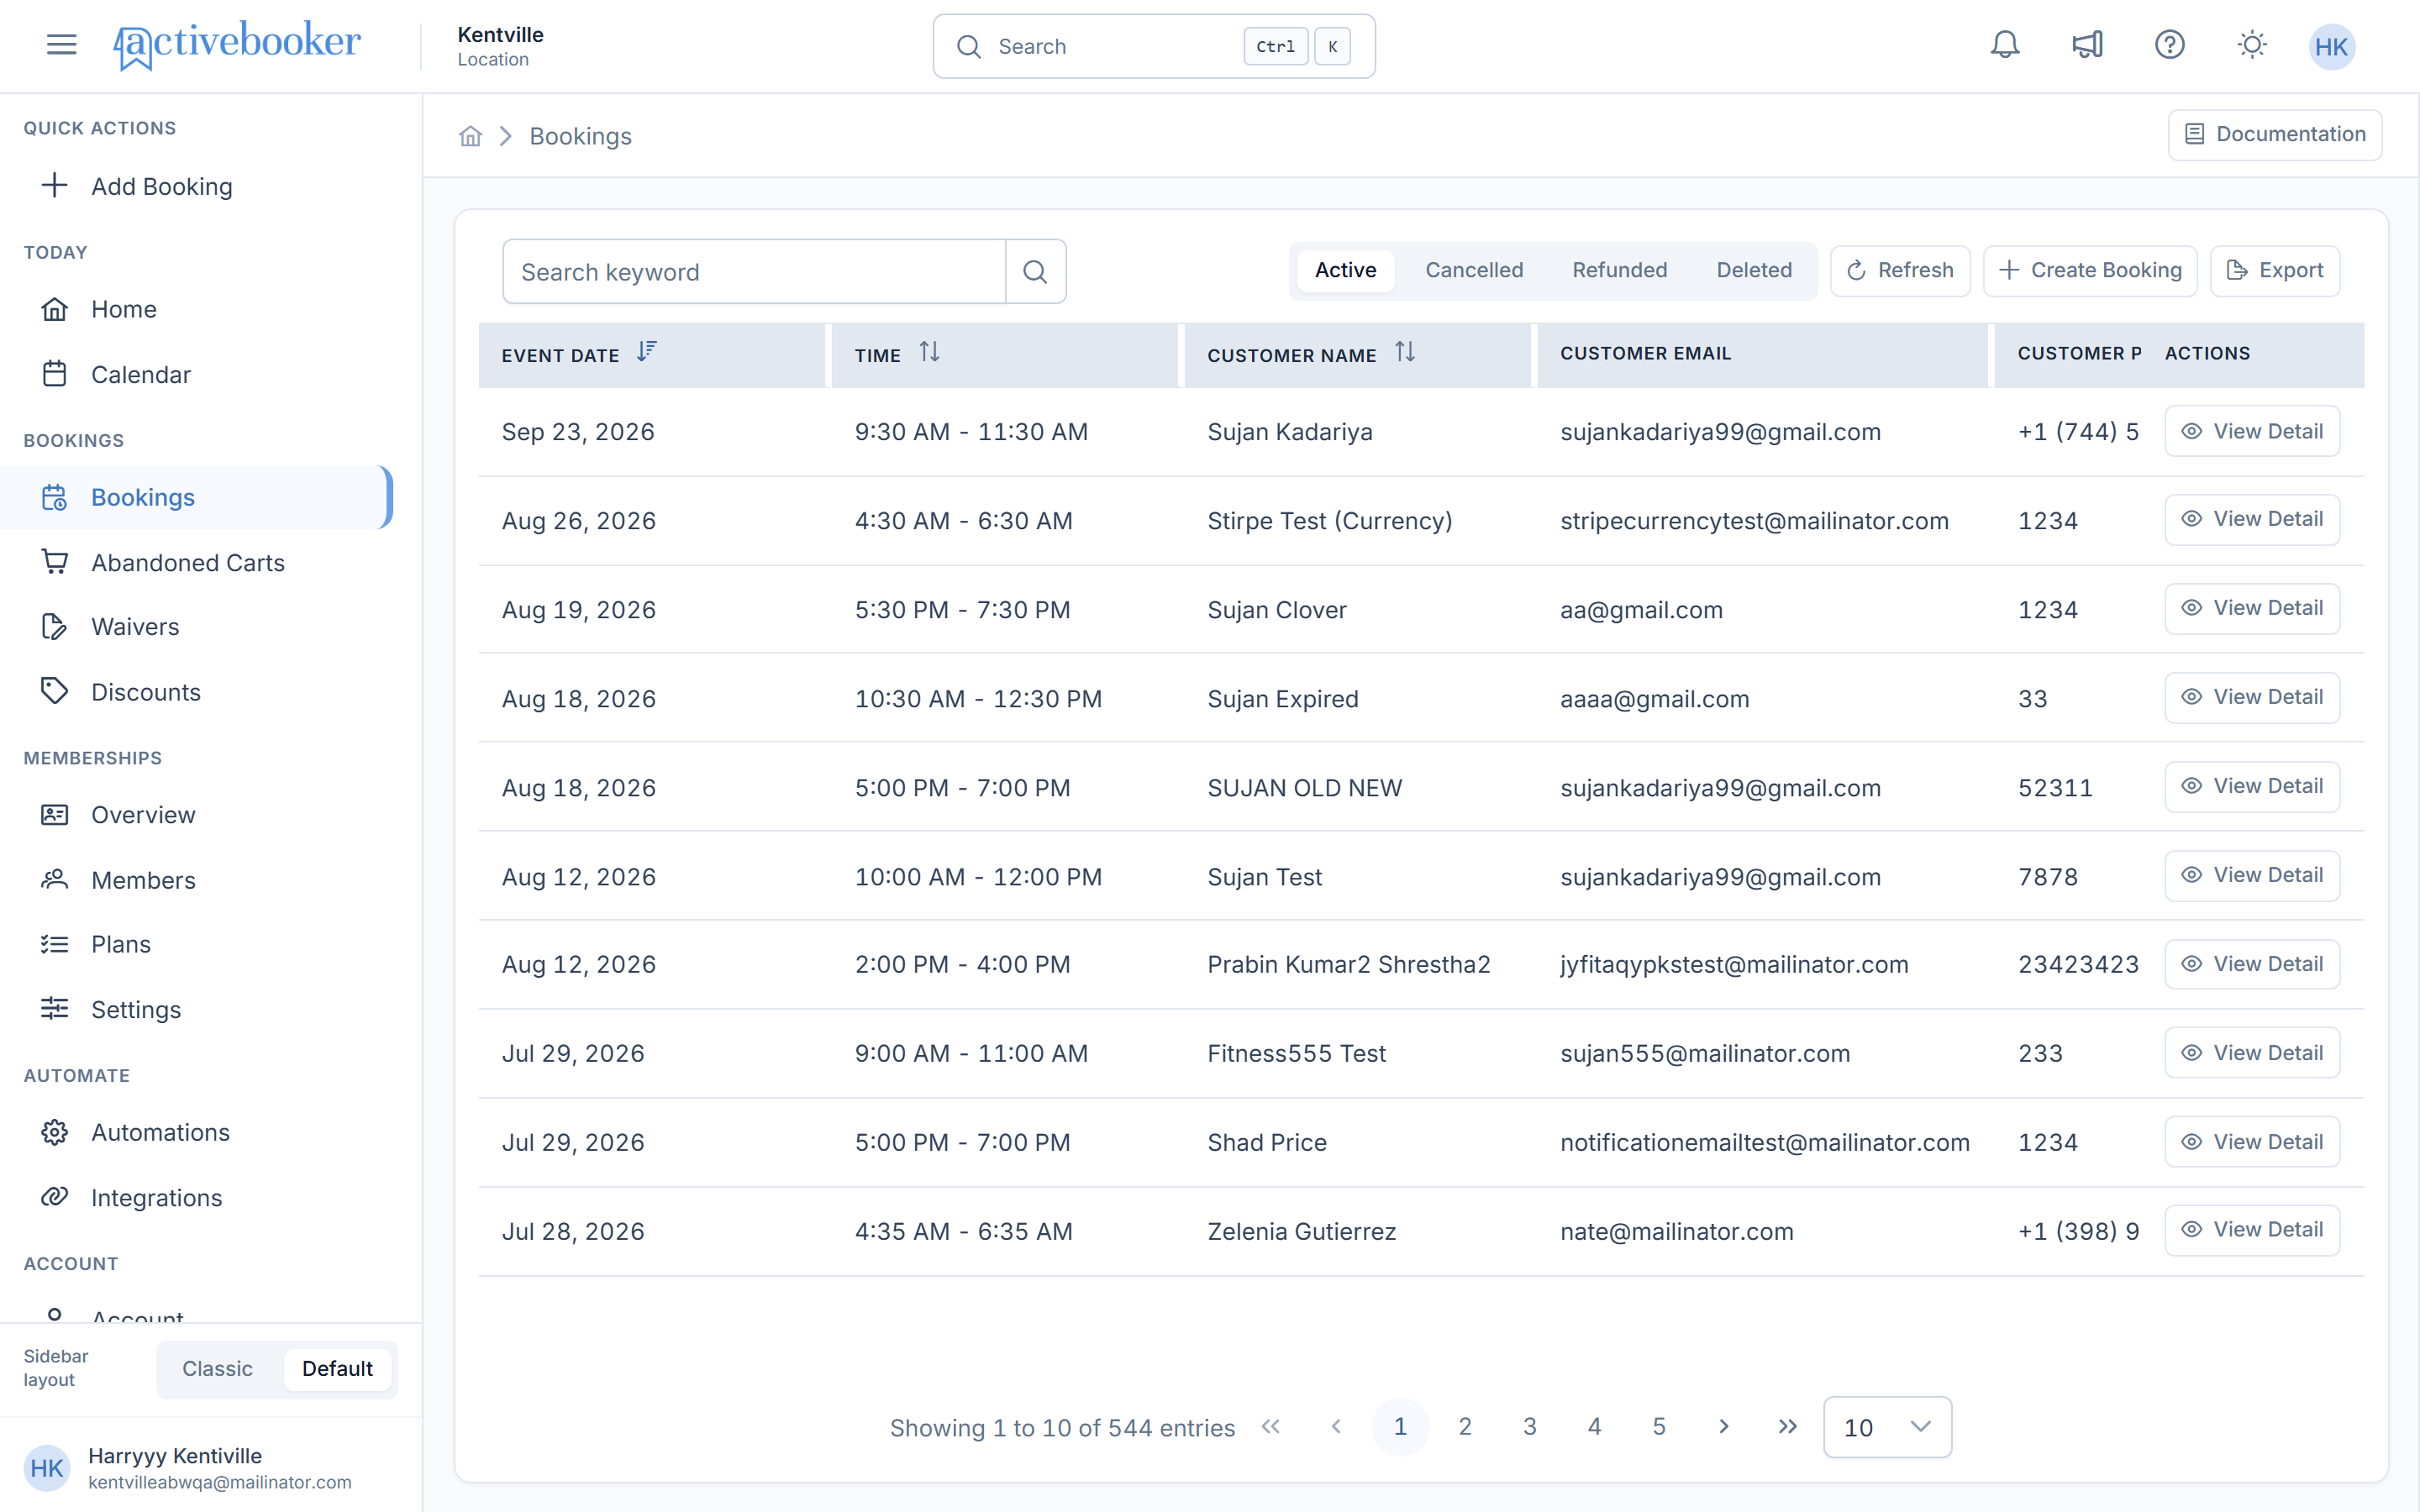The width and height of the screenshot is (2420, 1512).
Task: Switch to the Cancelled bookings tab
Action: [x=1474, y=270]
